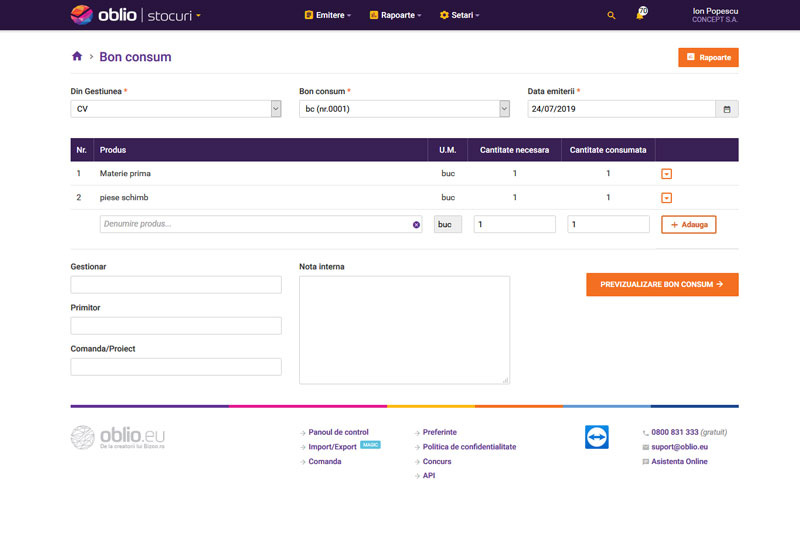Click the Nota interna text area
Viewport: 800px width, 547px height.
[x=404, y=330]
